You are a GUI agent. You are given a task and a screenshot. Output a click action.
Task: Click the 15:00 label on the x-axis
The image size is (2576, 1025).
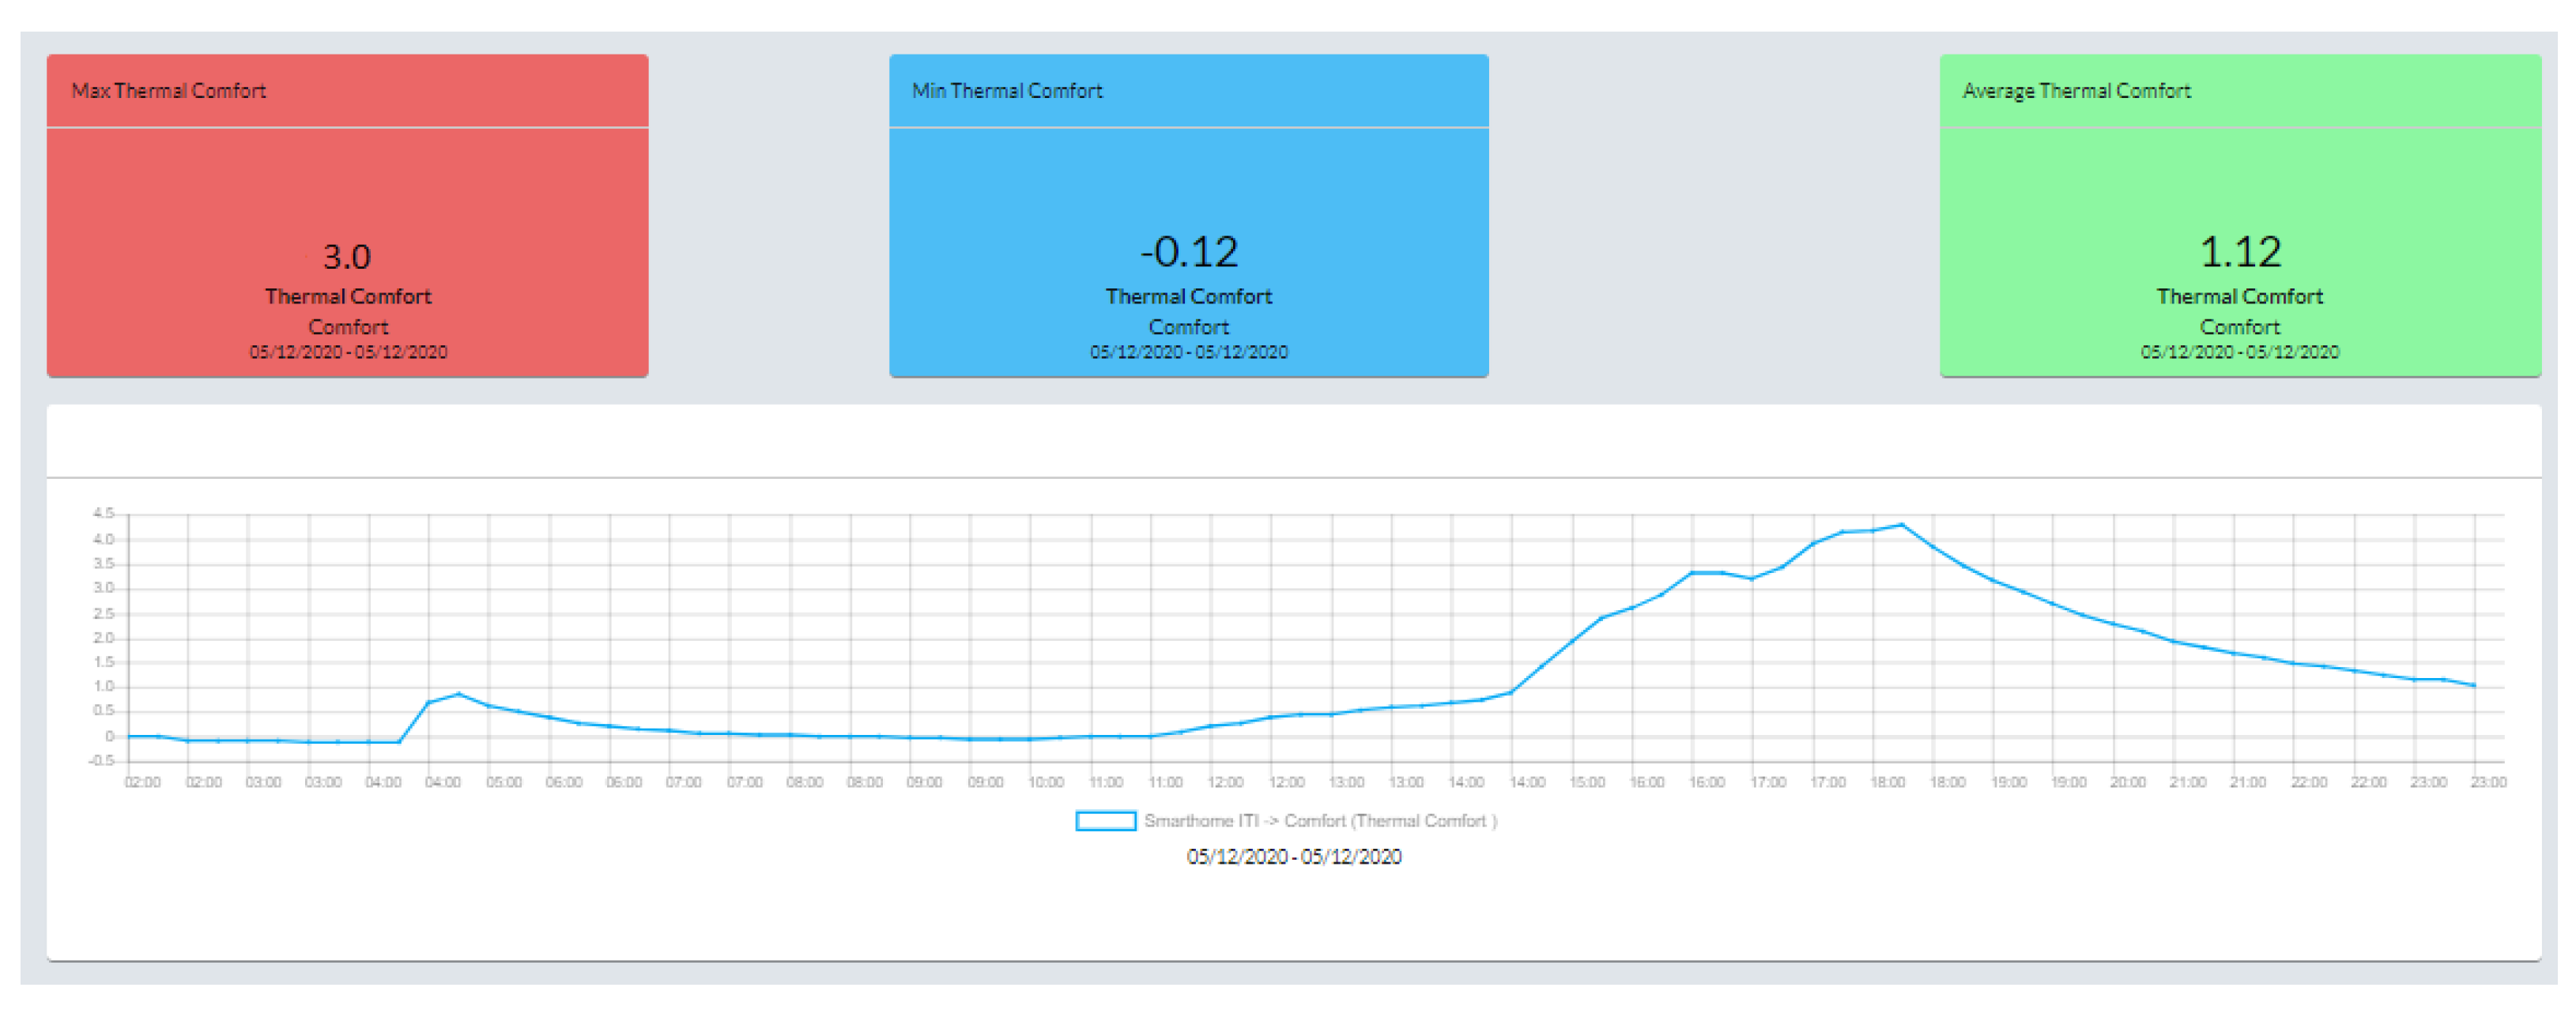1586,783
